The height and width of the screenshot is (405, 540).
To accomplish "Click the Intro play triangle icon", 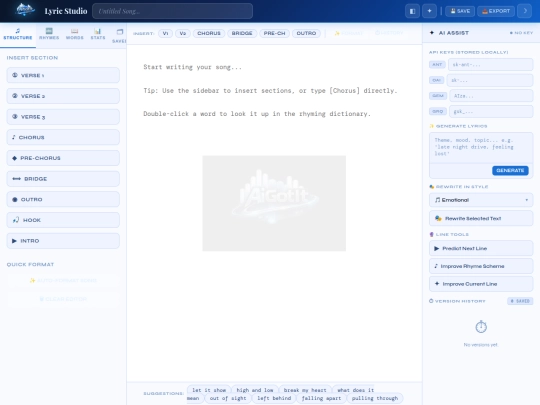I will tap(14, 241).
